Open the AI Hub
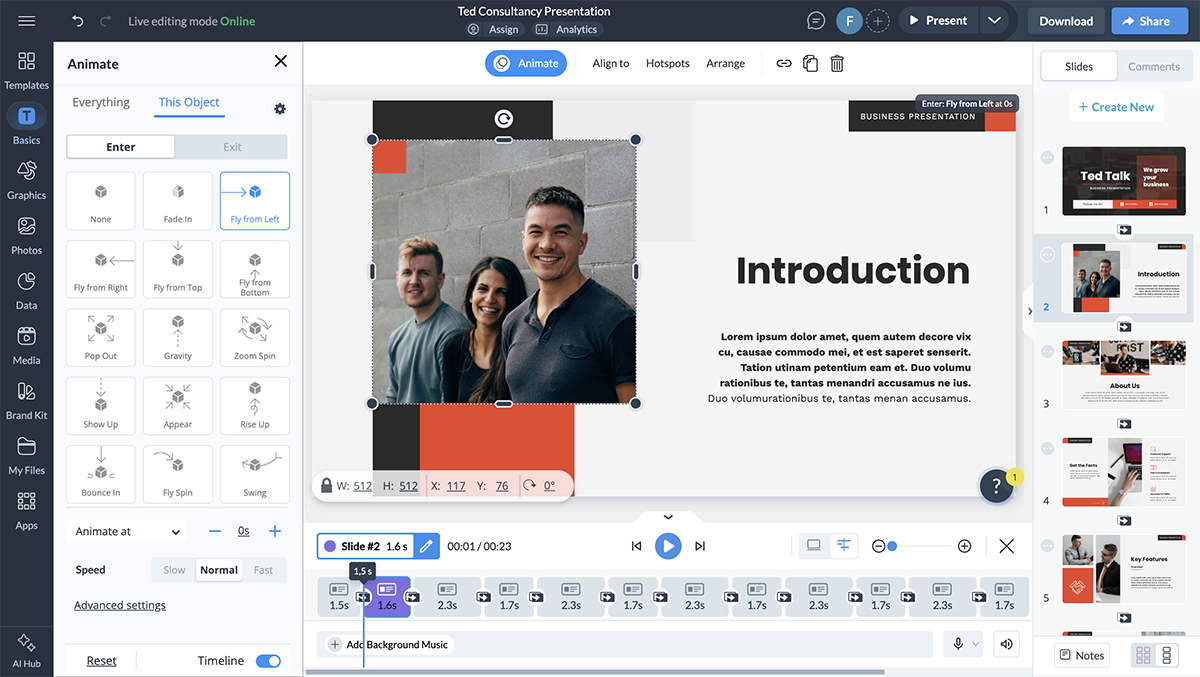 coord(27,649)
